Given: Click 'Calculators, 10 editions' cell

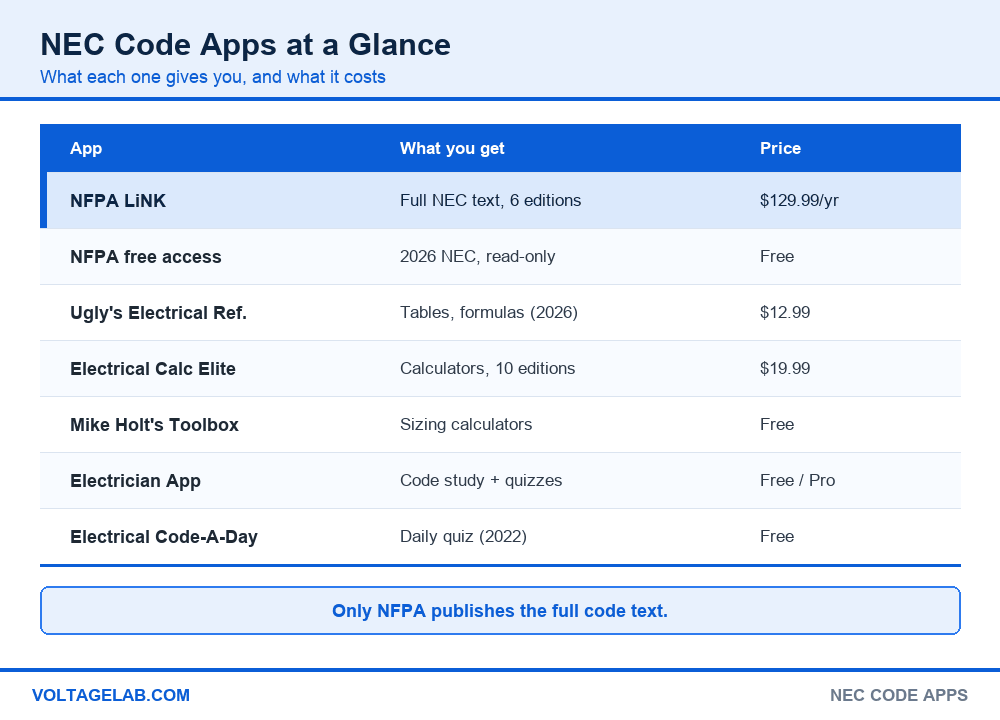Looking at the screenshot, I should coord(487,369).
